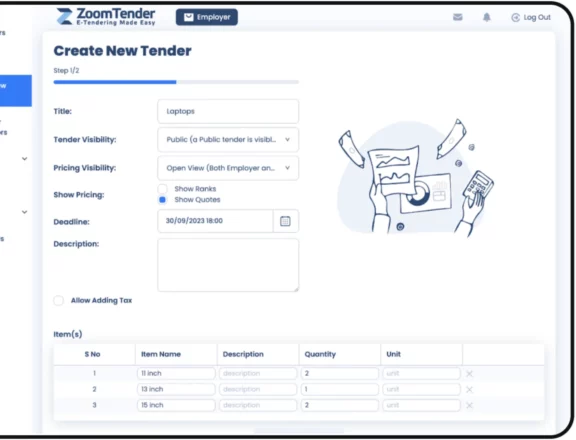Image resolution: width=576 pixels, height=440 pixels.
Task: Open the messages envelope icon
Action: [457, 17]
